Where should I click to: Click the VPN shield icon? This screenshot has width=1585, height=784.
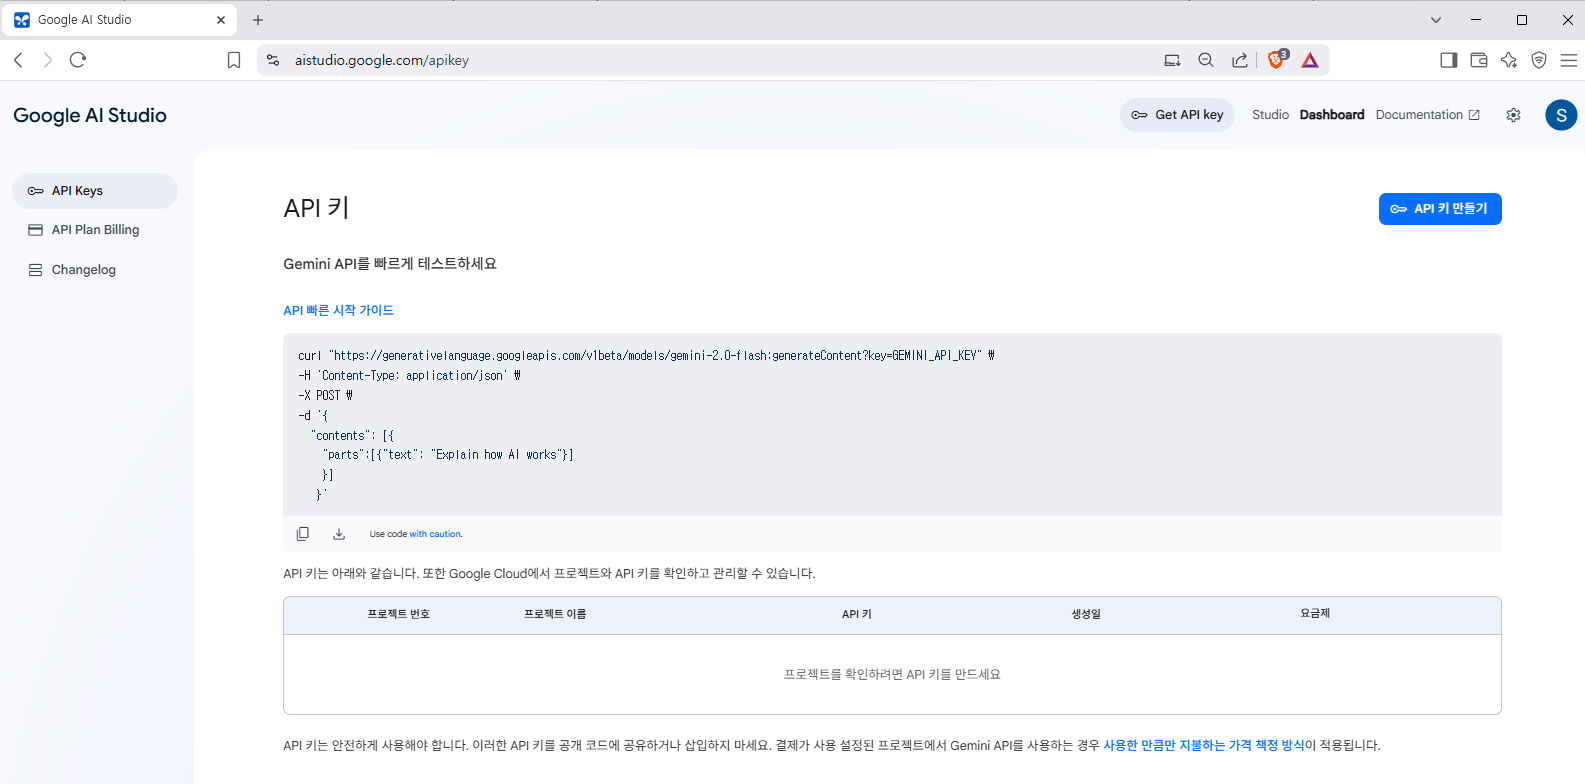[1539, 60]
